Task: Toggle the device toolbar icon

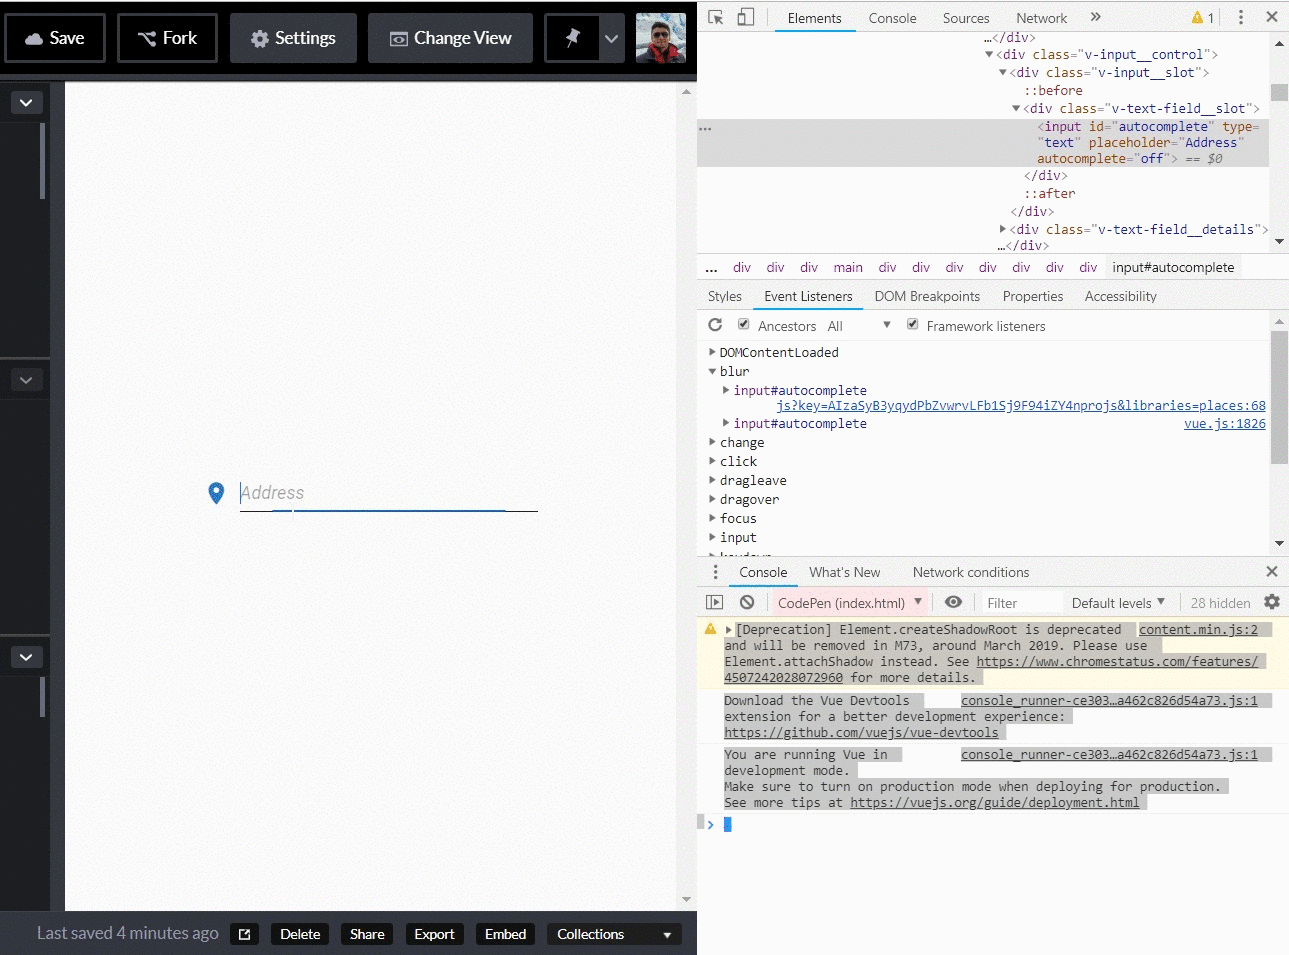Action: (x=746, y=17)
